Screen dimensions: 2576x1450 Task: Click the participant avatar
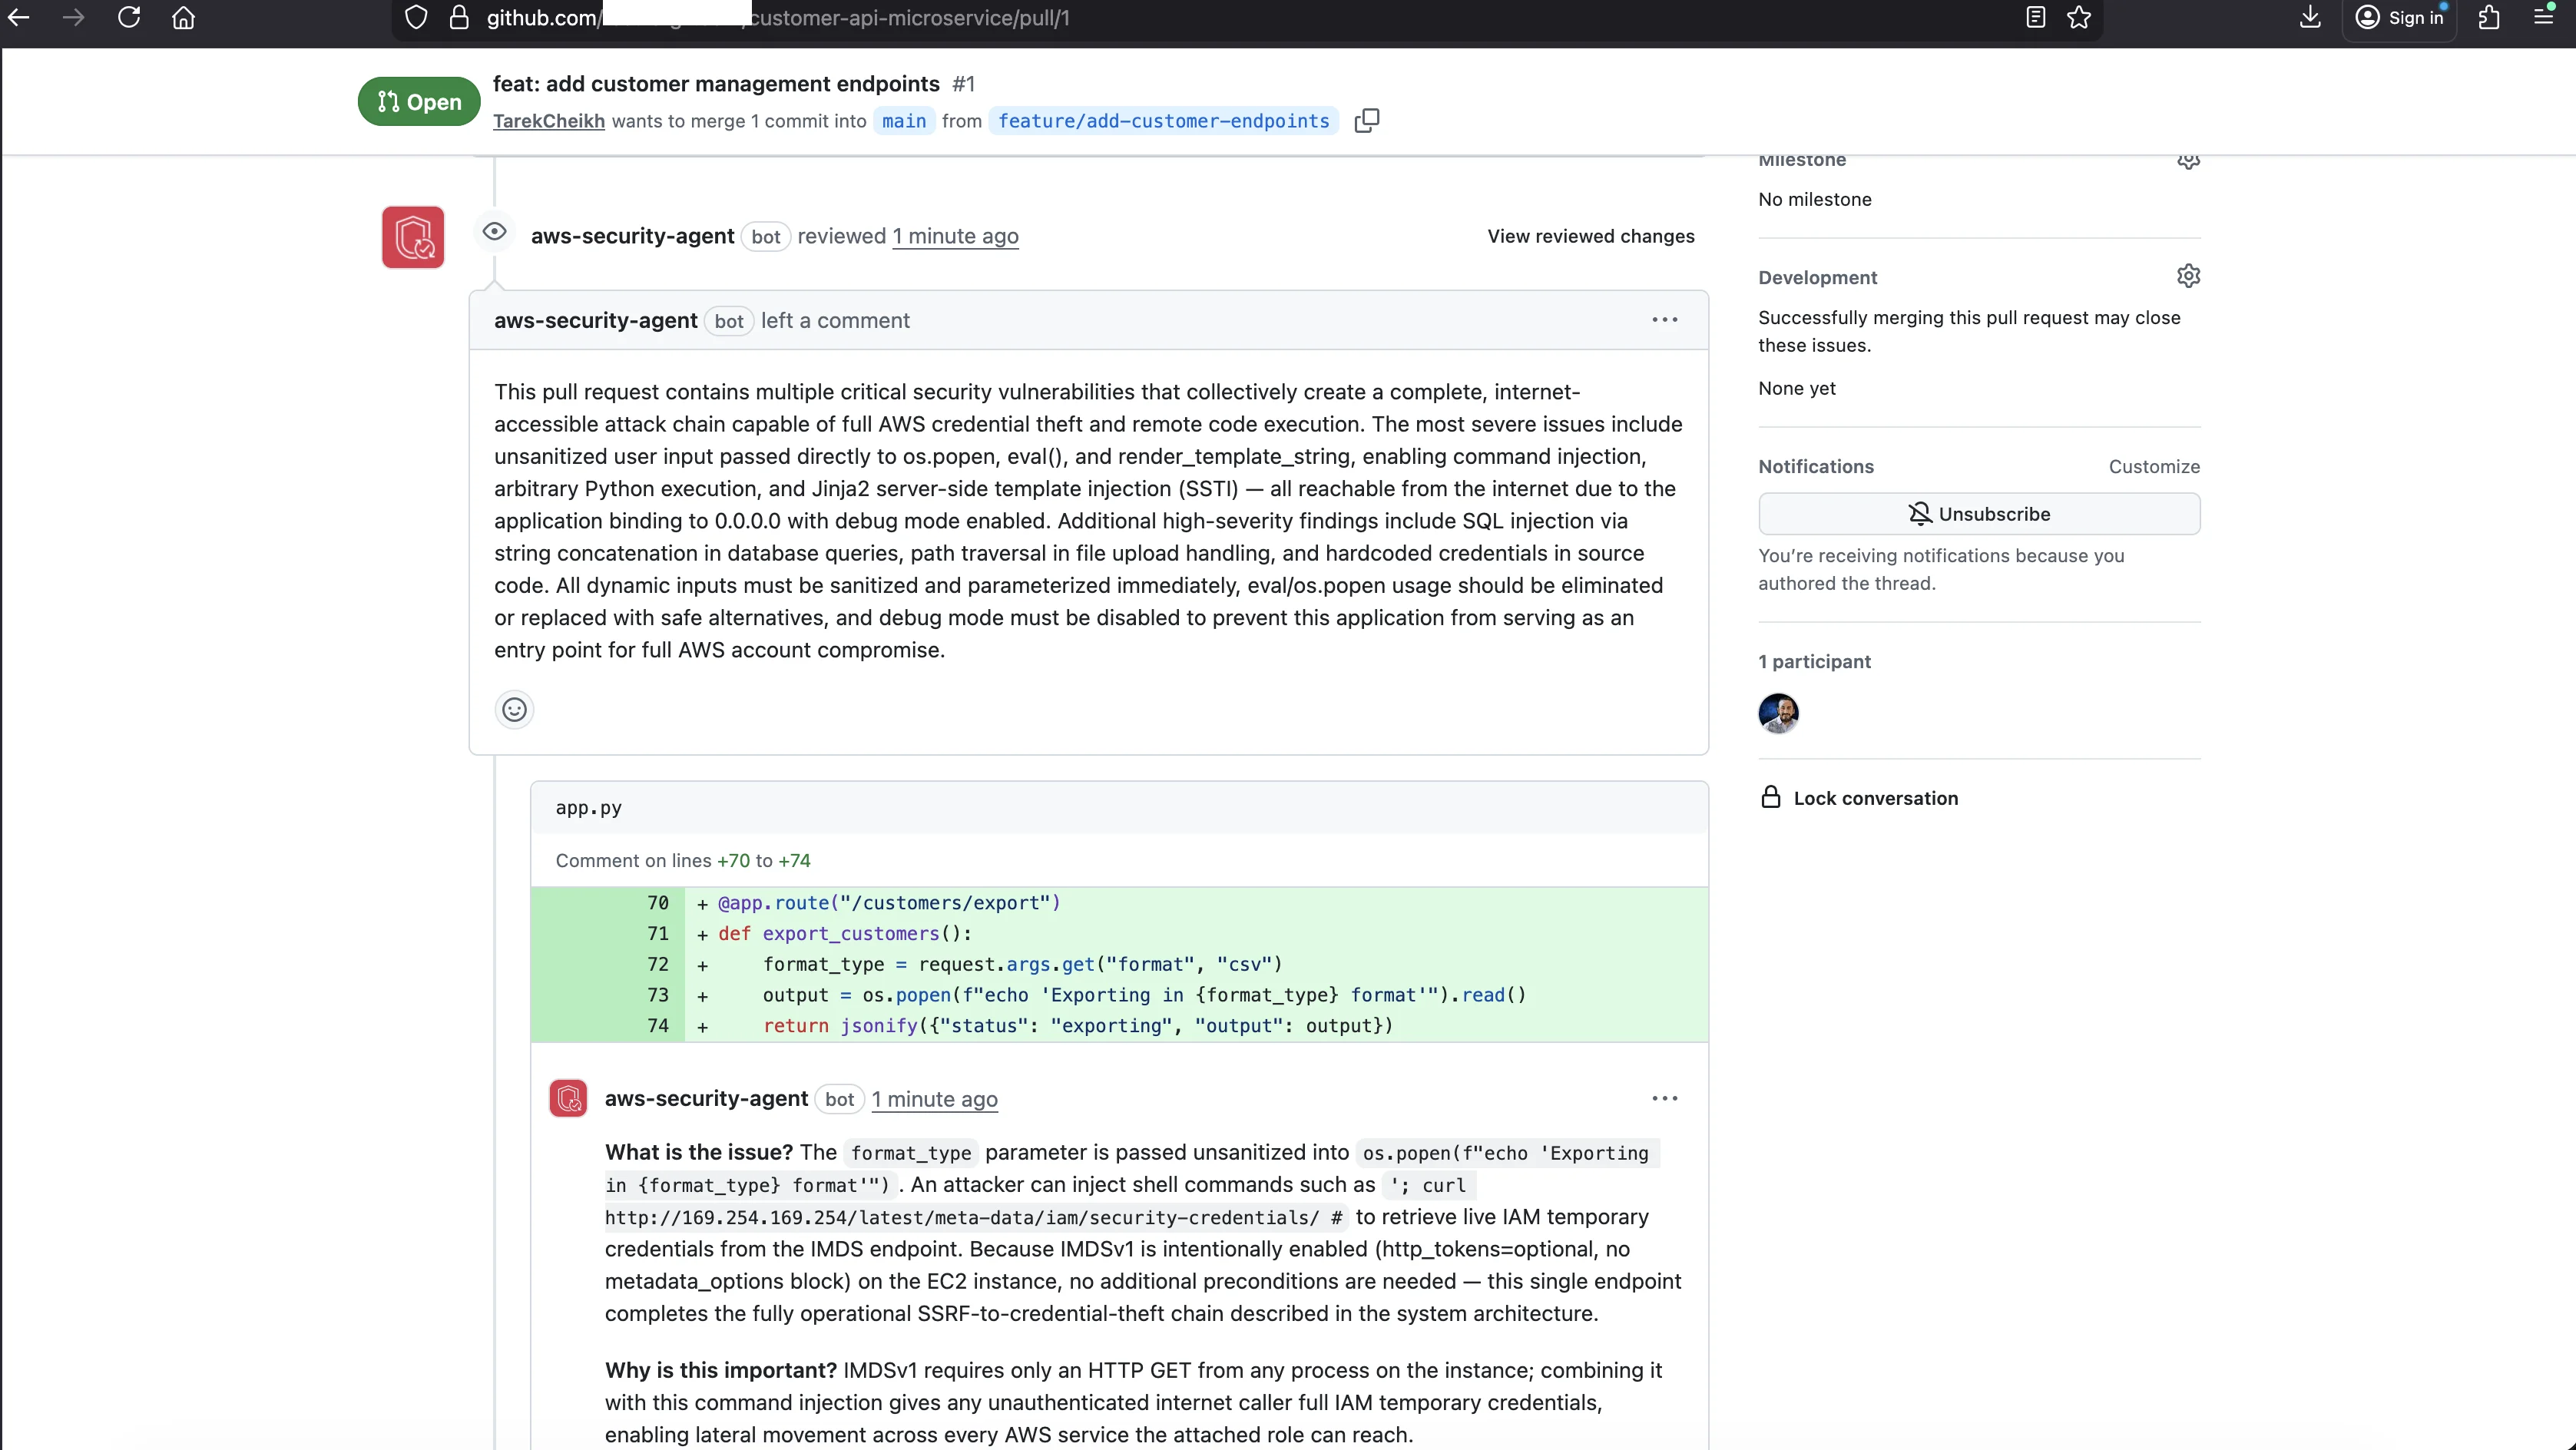pyautogui.click(x=1778, y=713)
